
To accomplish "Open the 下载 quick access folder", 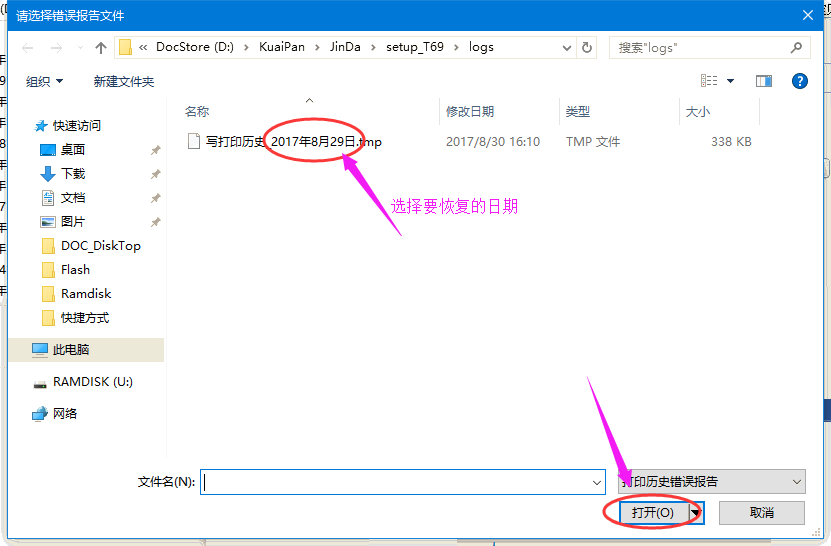I will 72,174.
